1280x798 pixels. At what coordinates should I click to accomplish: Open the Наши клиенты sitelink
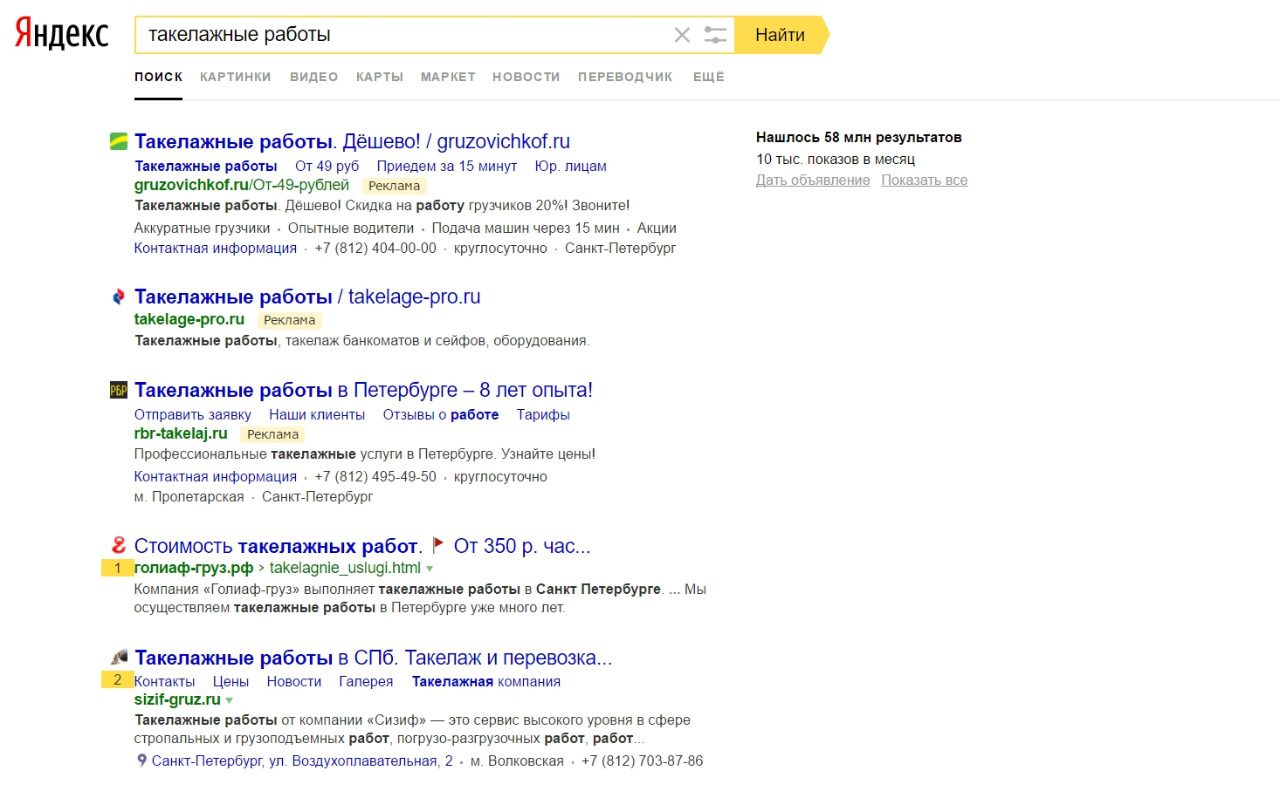coord(317,415)
